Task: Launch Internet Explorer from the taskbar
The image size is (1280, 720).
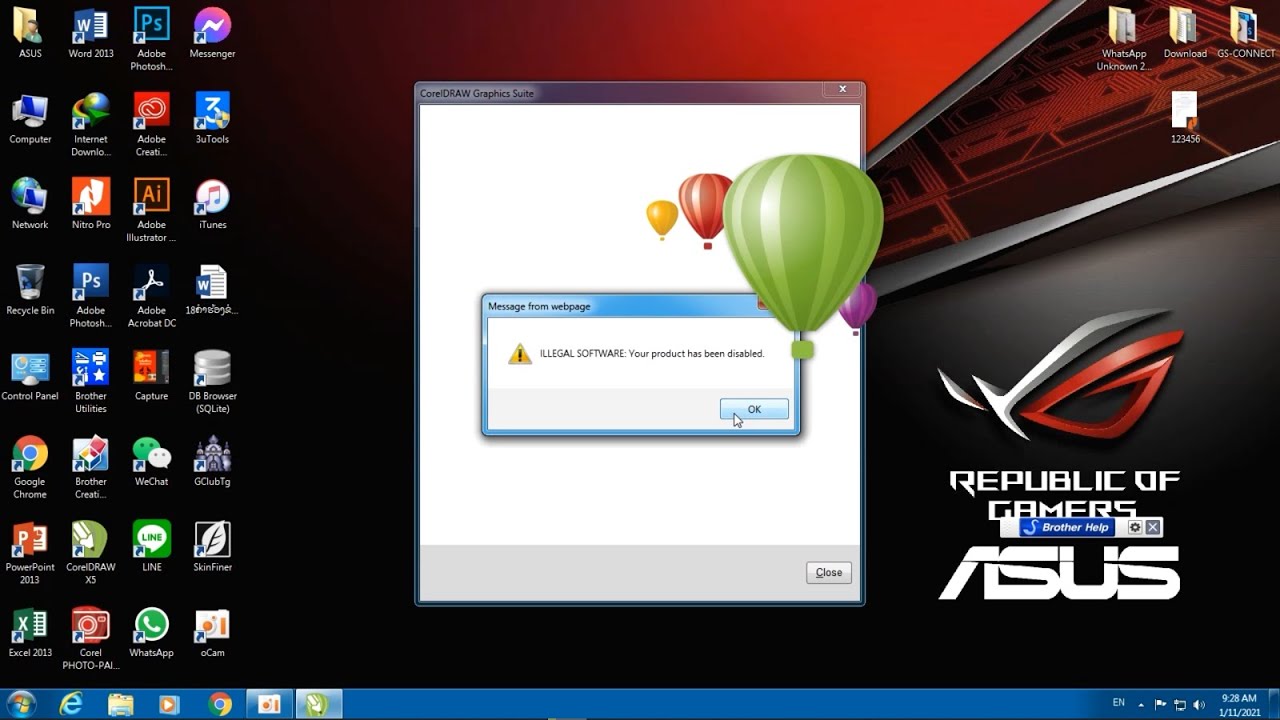Action: 71,704
